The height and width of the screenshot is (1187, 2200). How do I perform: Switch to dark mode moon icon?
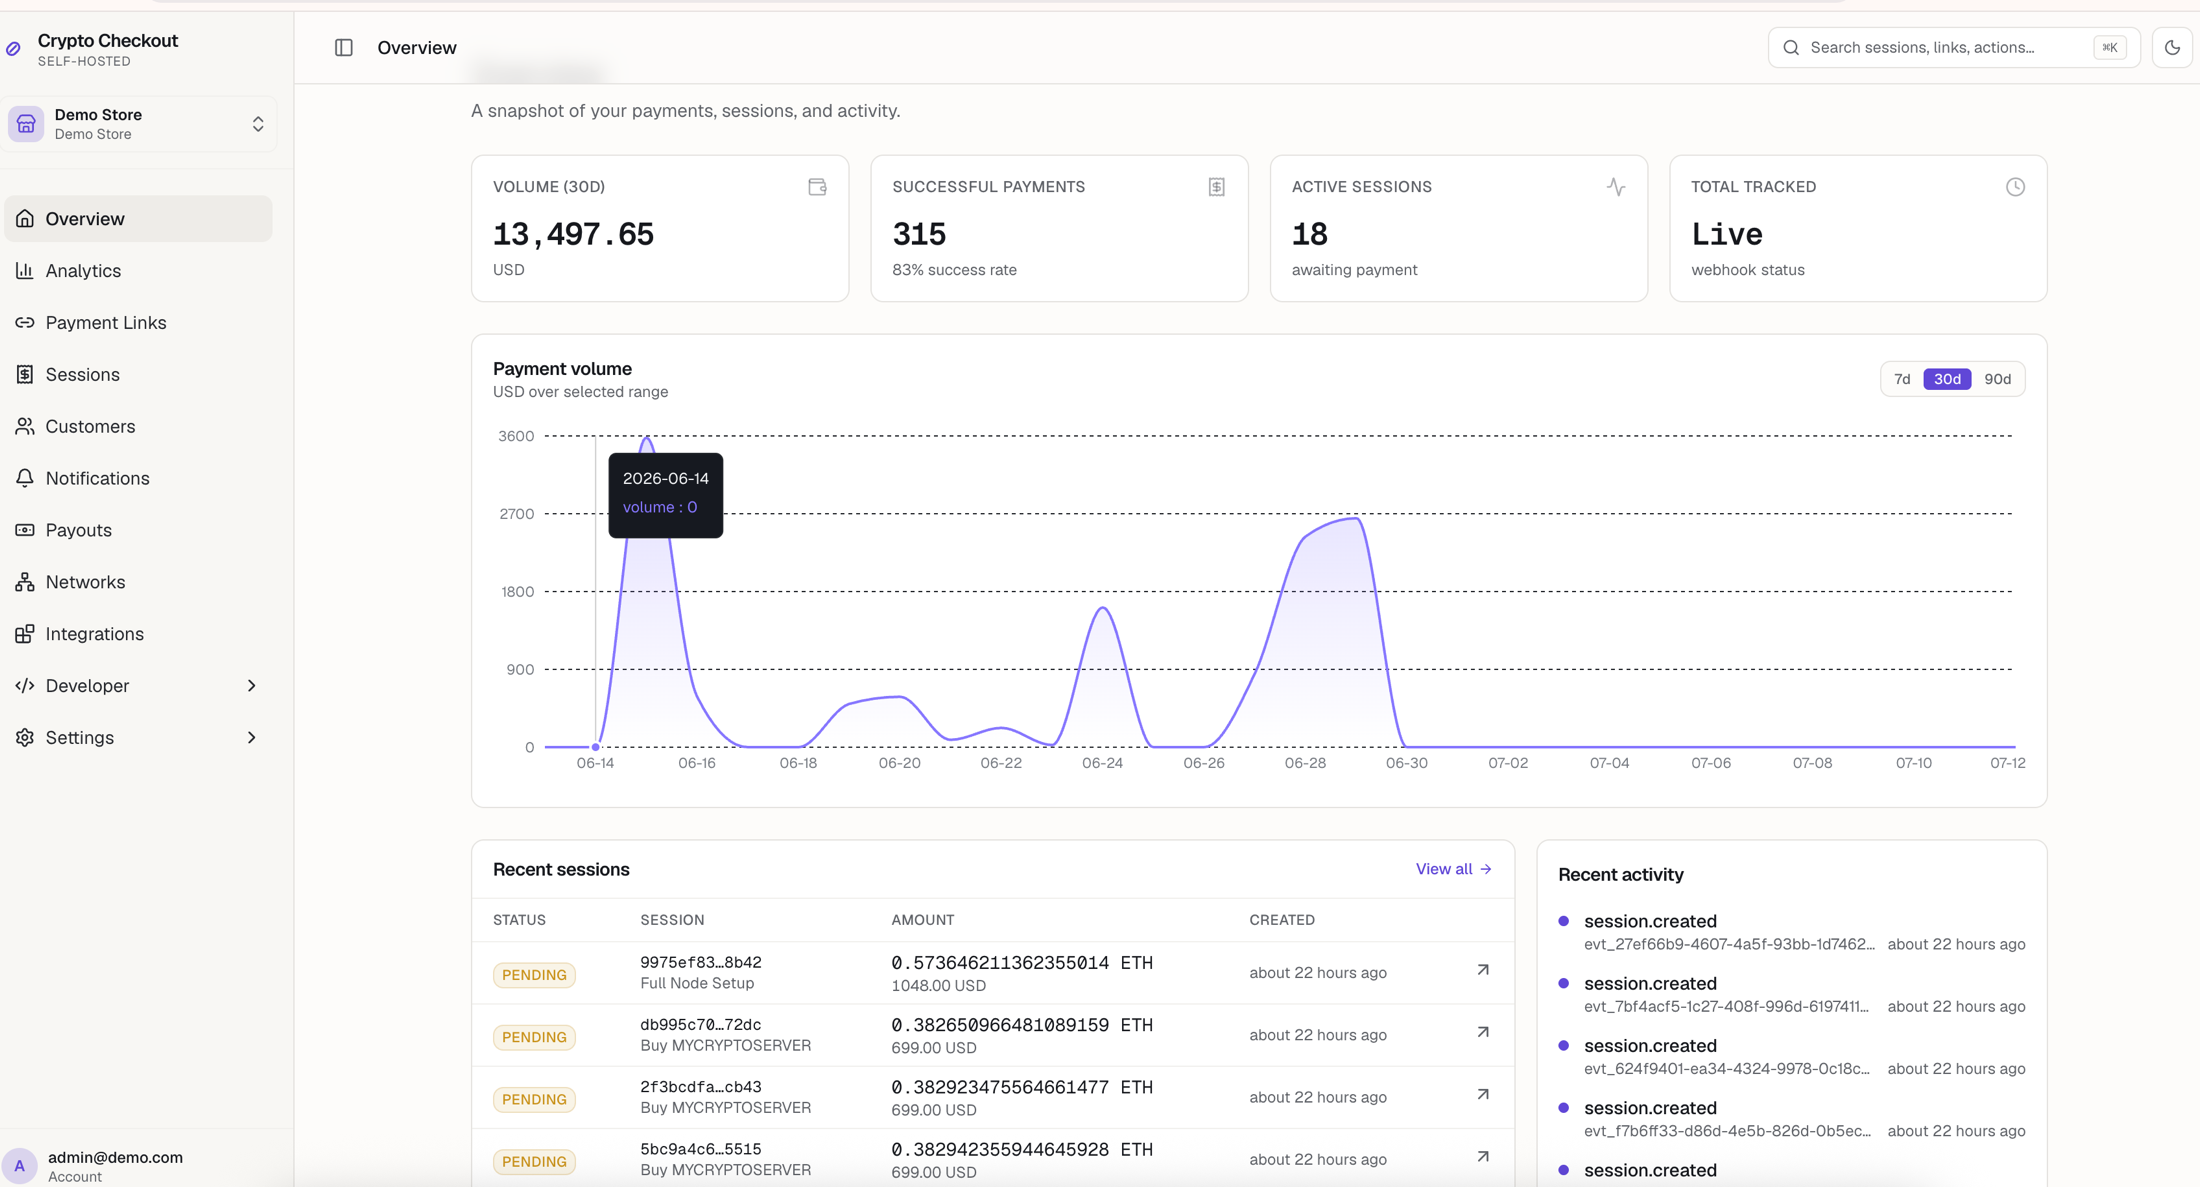click(x=2172, y=47)
